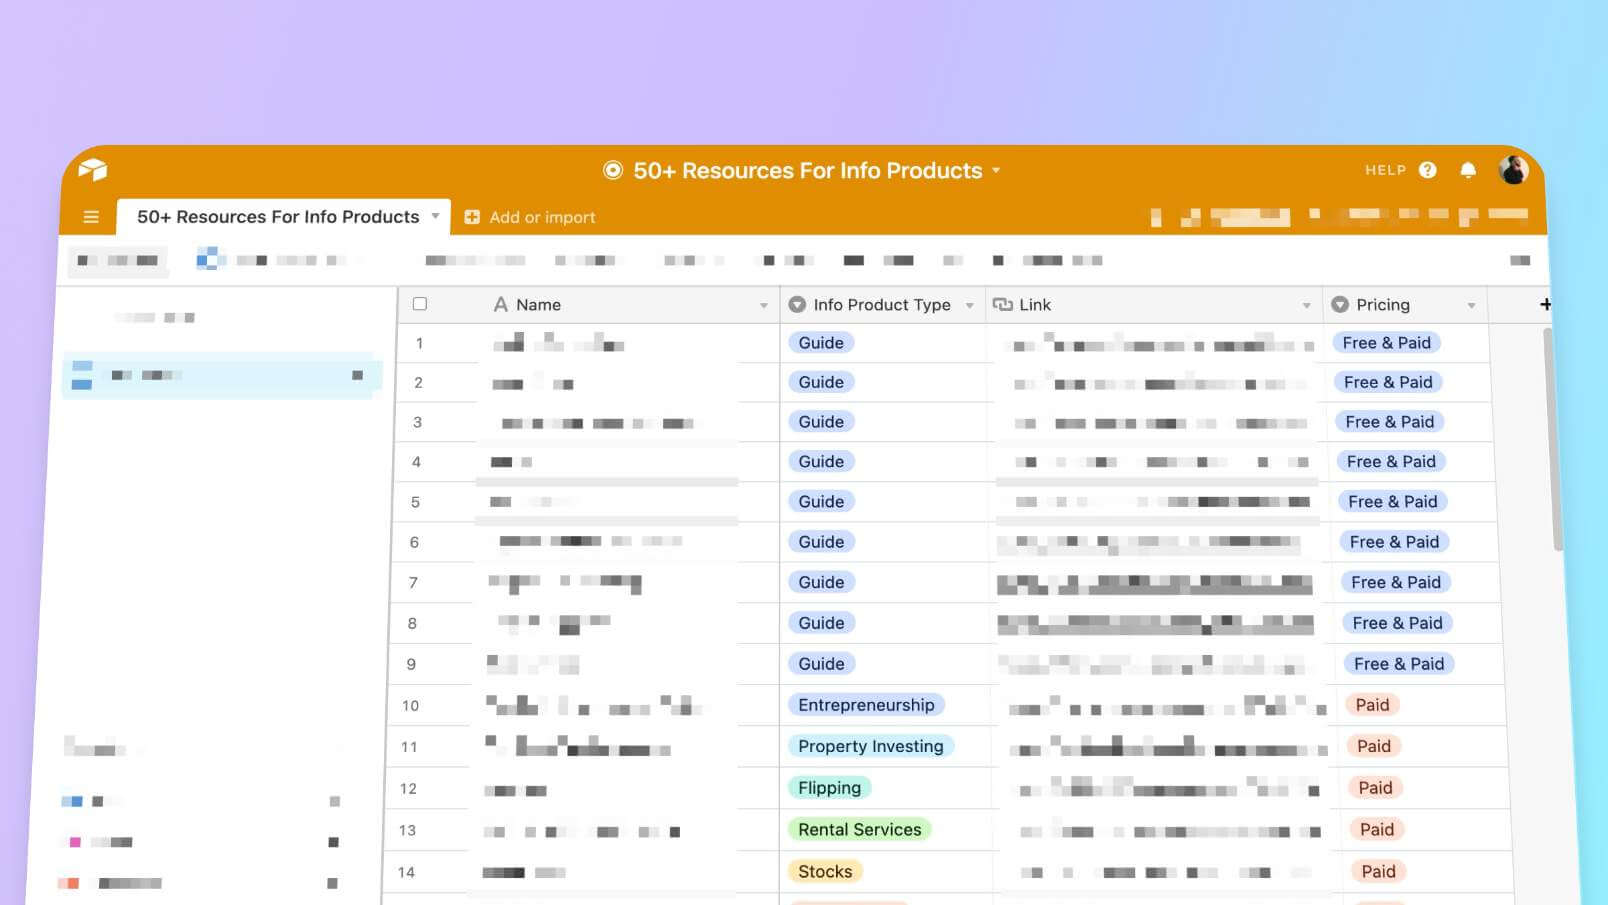Select the Guide tag in row 2
The height and width of the screenshot is (905, 1608).
(x=821, y=382)
